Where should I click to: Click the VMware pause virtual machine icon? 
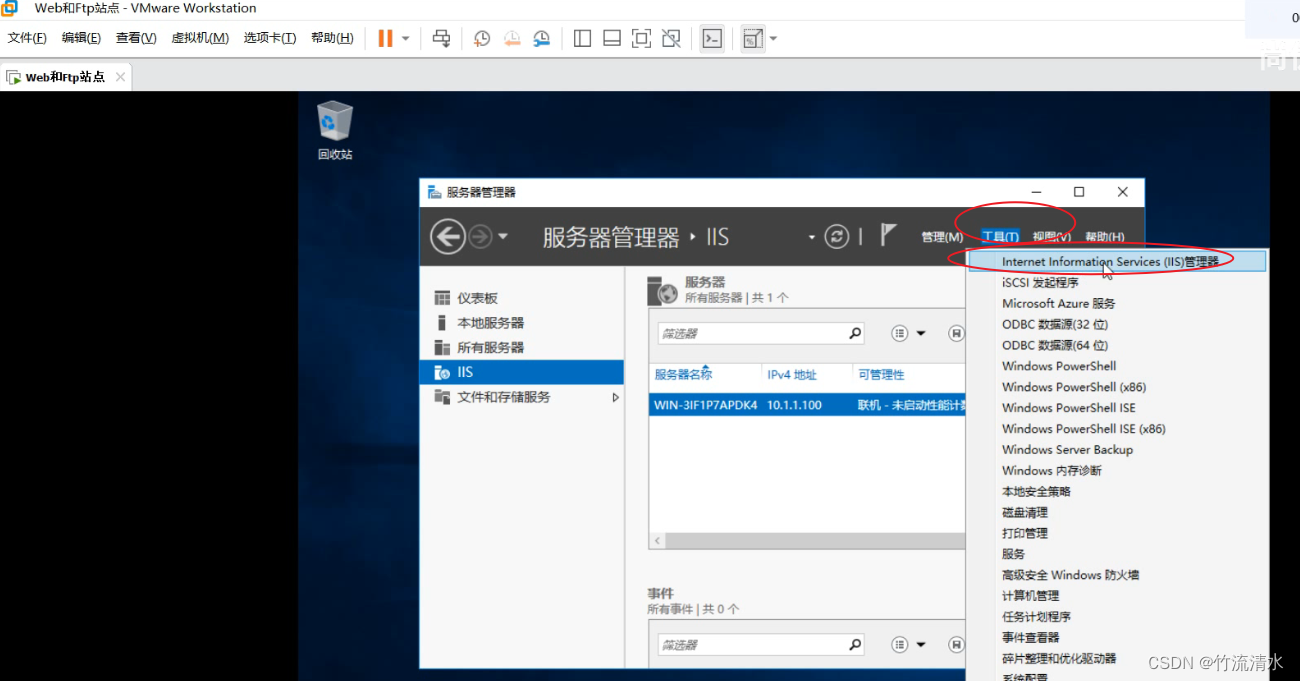[385, 39]
